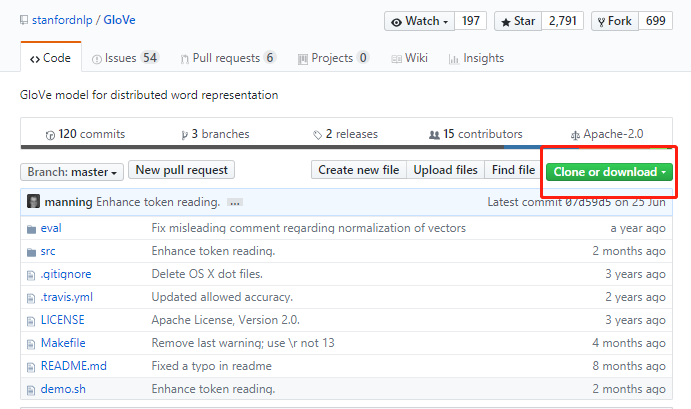The width and height of the screenshot is (691, 409).
Task: Open the 2,791 stargazers count
Action: click(563, 21)
